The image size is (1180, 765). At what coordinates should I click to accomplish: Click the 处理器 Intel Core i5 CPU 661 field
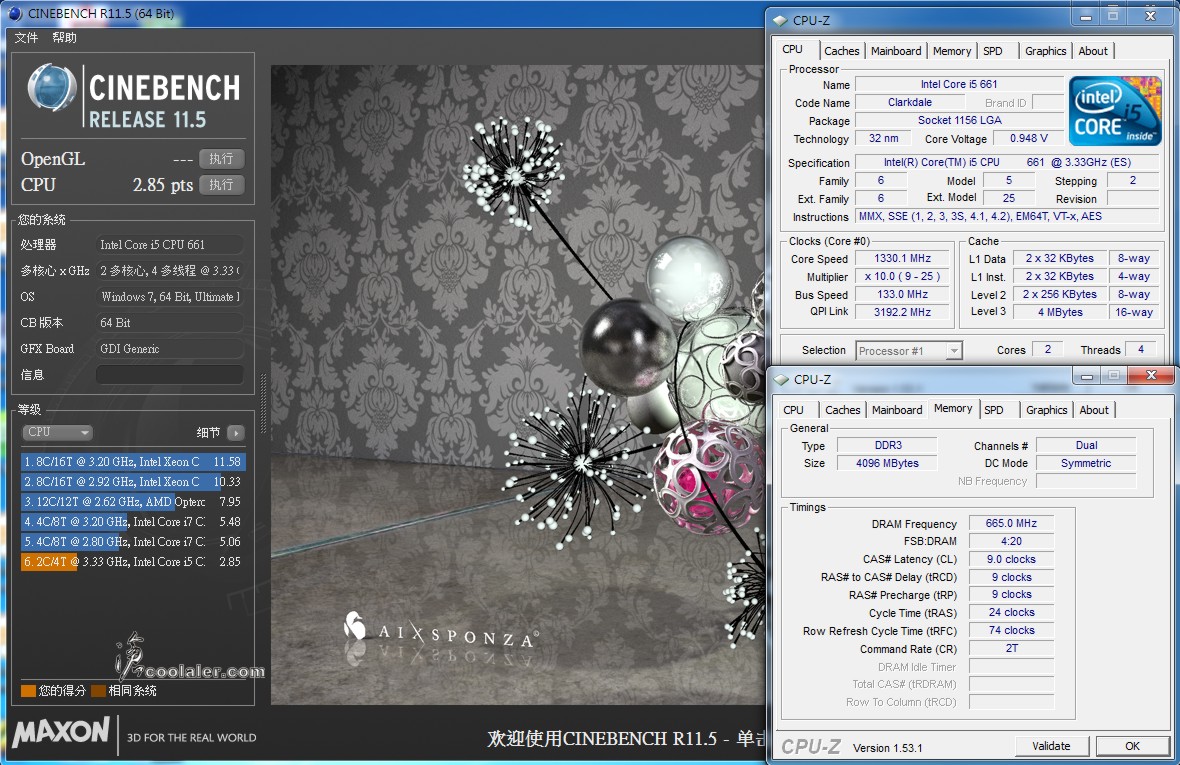170,244
